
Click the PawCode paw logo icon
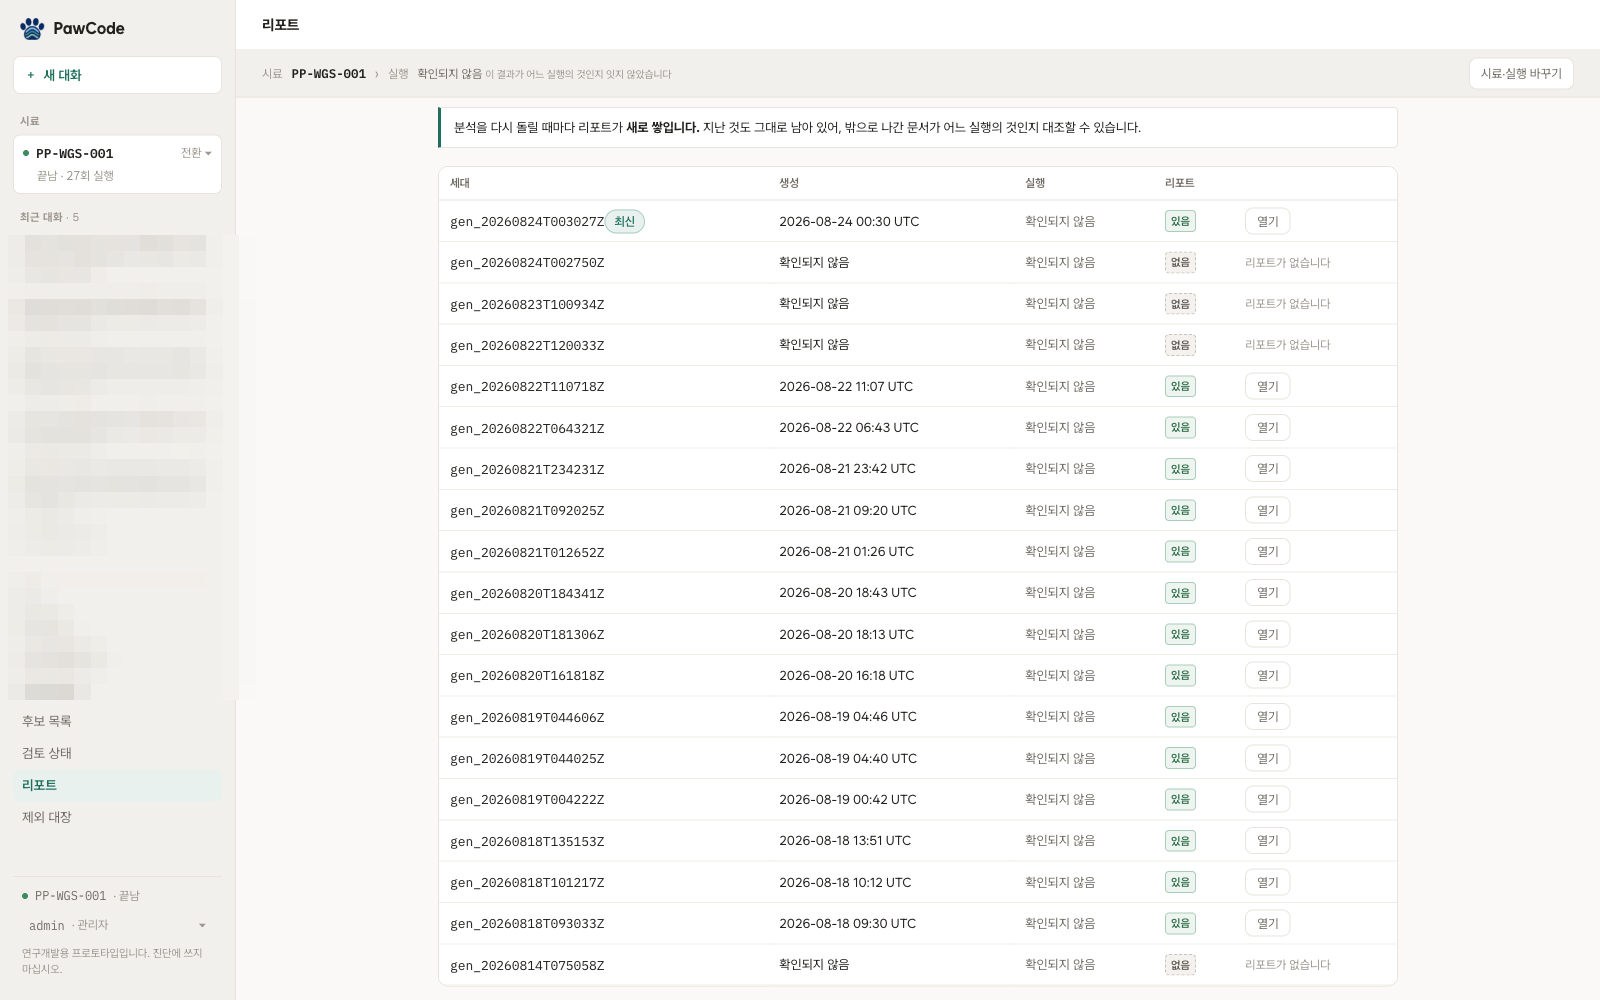32,28
